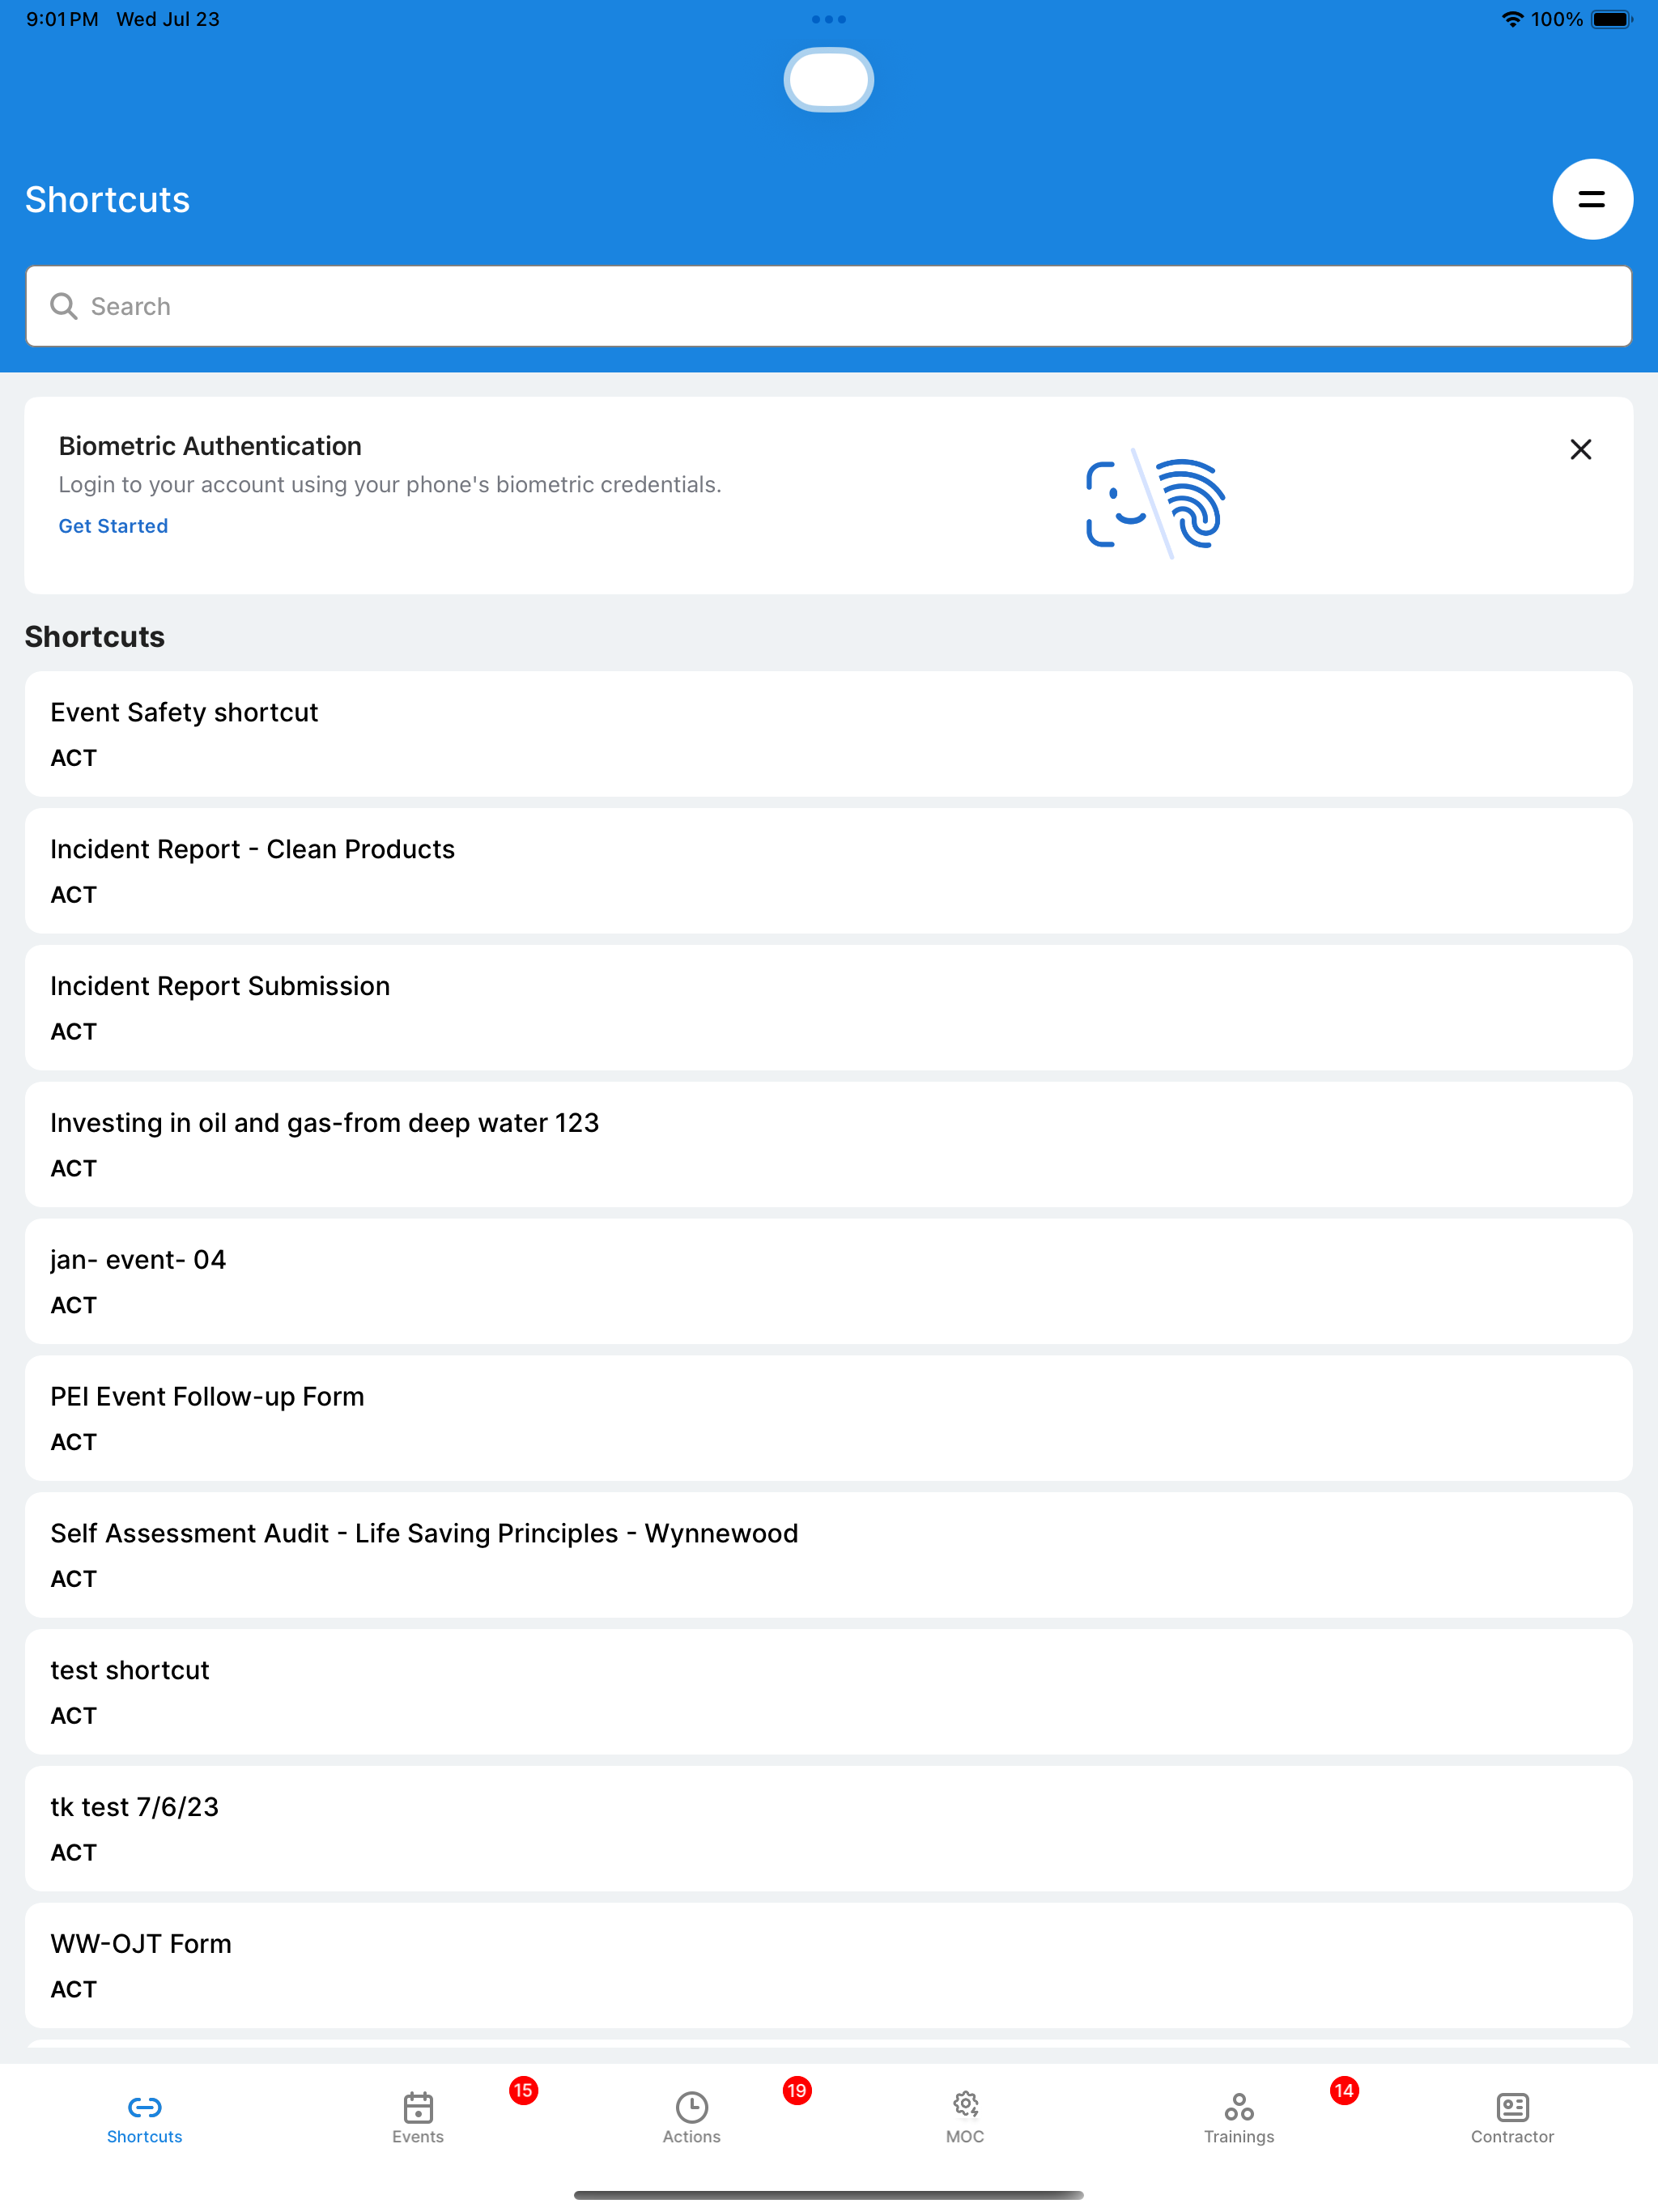1658x2212 pixels.
Task: Switch to Trainings tab
Action: pyautogui.click(x=1239, y=2118)
